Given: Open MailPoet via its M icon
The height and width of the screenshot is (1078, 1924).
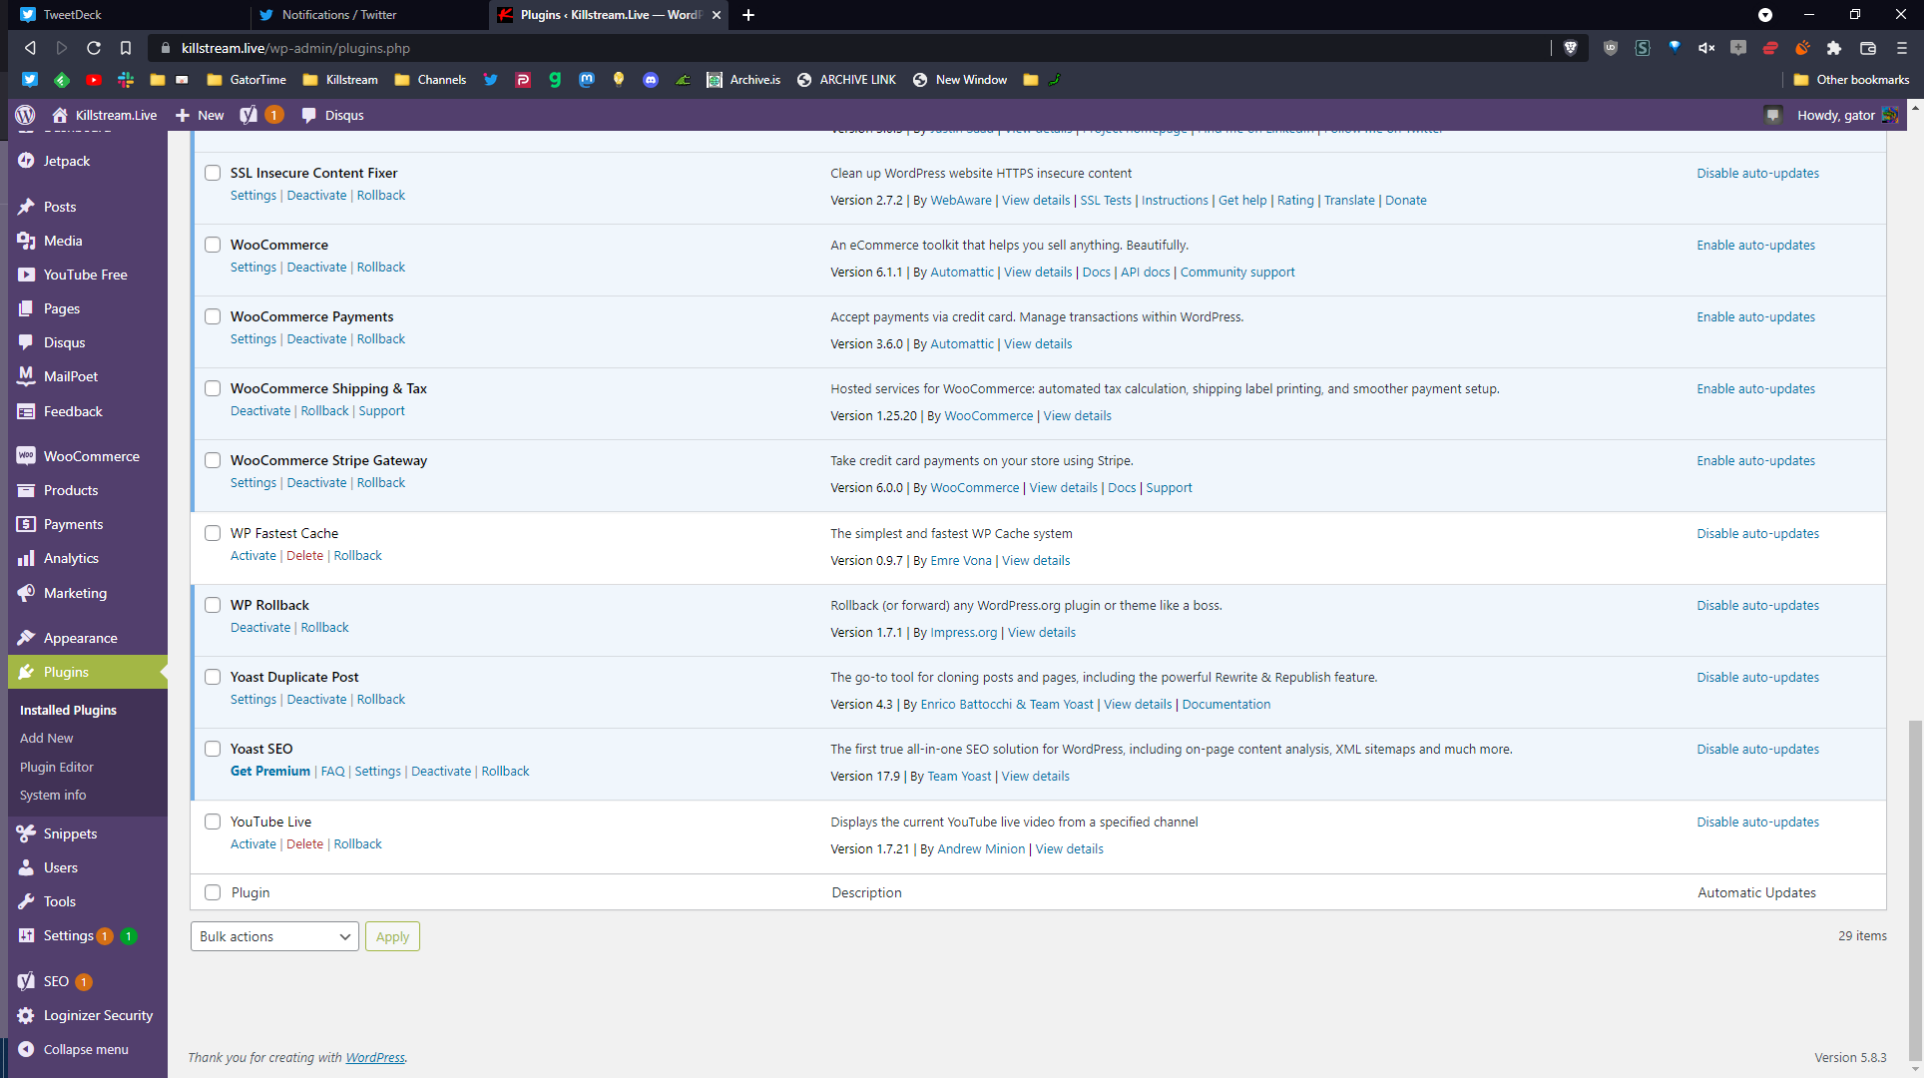Looking at the screenshot, I should [26, 377].
